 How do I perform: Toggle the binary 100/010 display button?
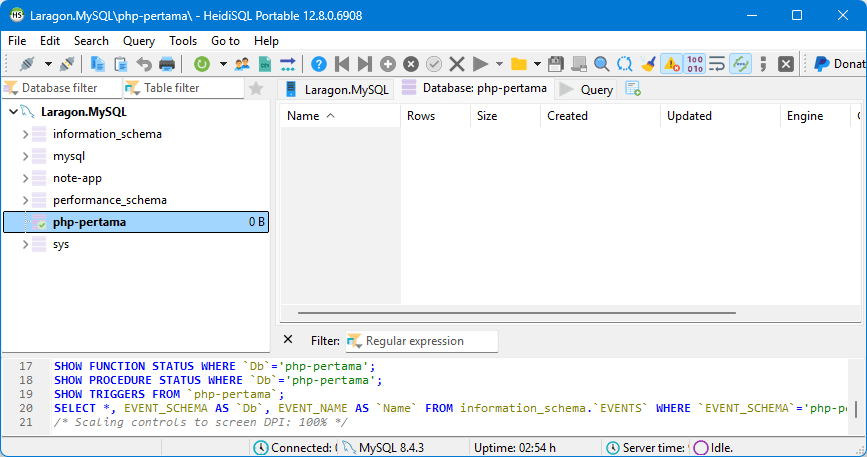(x=694, y=64)
